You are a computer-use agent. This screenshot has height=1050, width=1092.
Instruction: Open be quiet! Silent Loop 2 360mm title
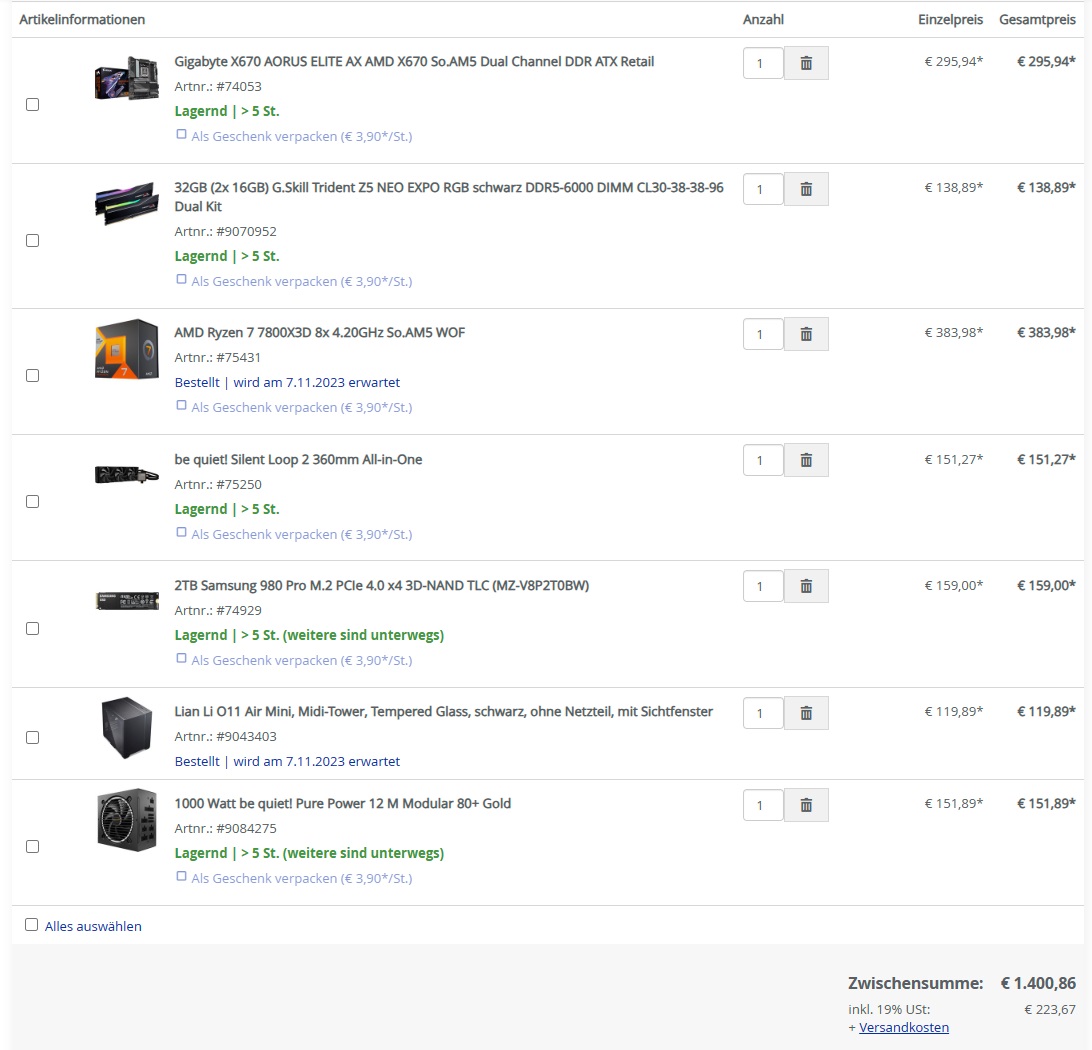(x=298, y=460)
